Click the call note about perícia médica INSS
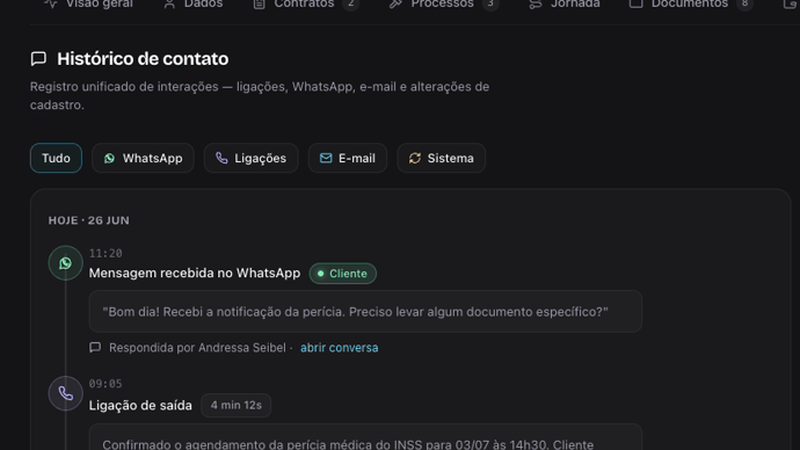800x450 pixels. 365,437
